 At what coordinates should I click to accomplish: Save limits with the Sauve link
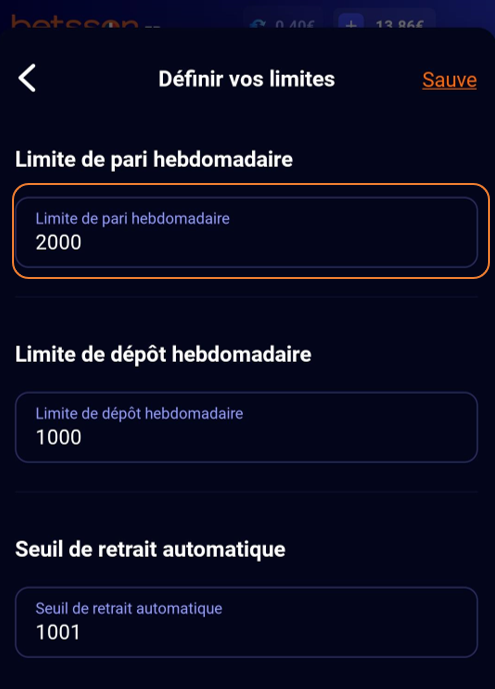[449, 80]
